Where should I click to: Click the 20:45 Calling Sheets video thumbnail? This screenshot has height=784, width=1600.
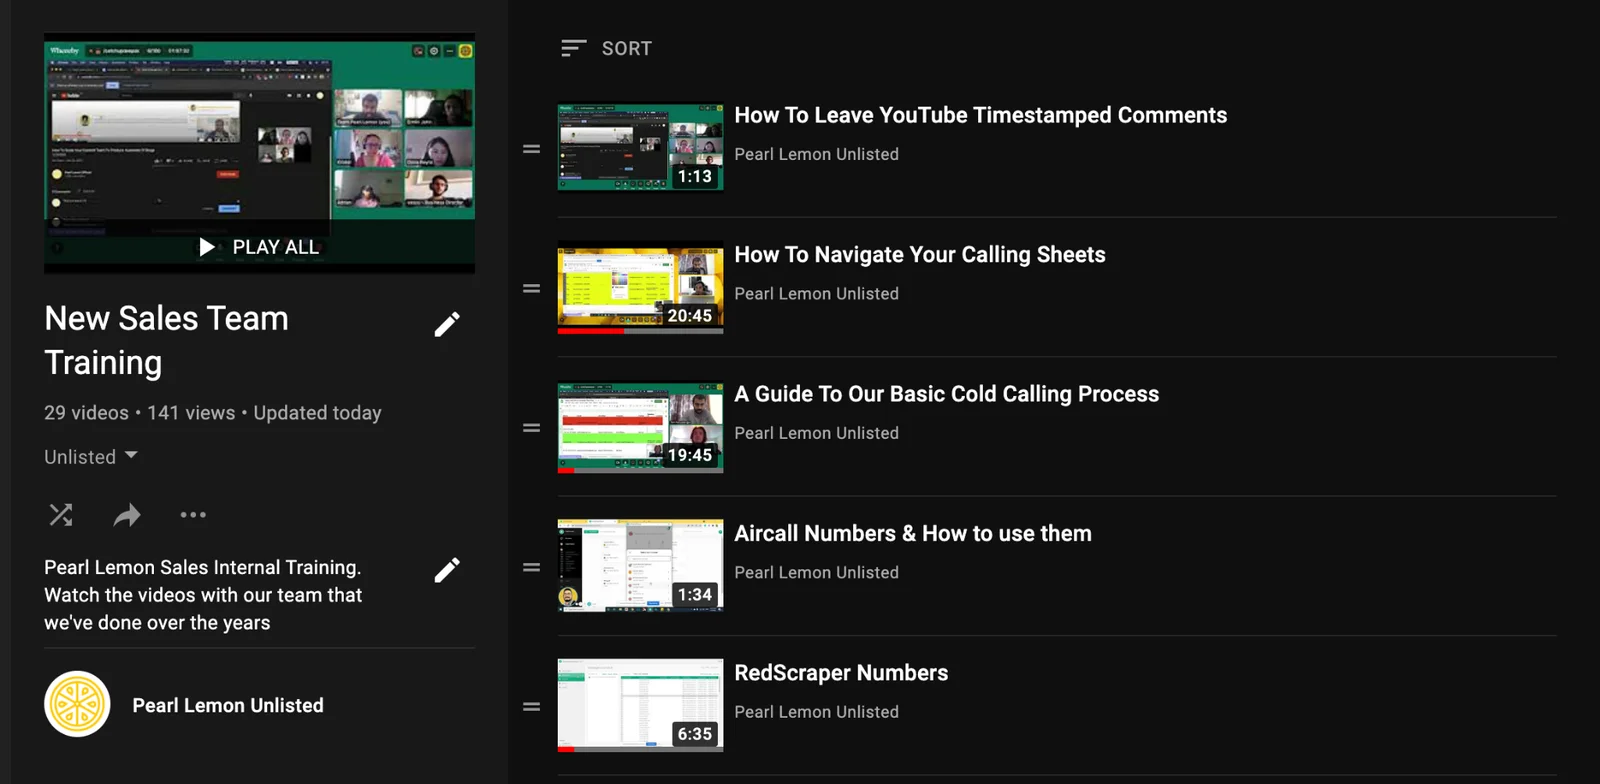point(640,290)
